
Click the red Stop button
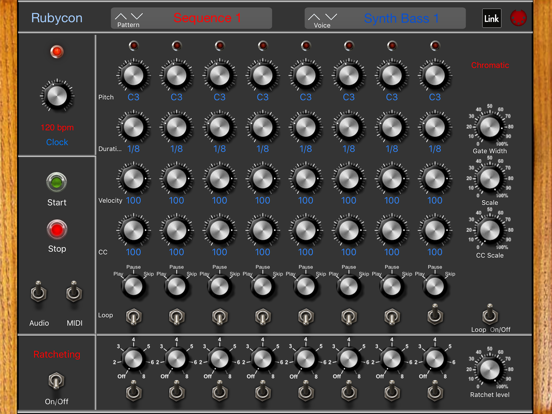[57, 229]
